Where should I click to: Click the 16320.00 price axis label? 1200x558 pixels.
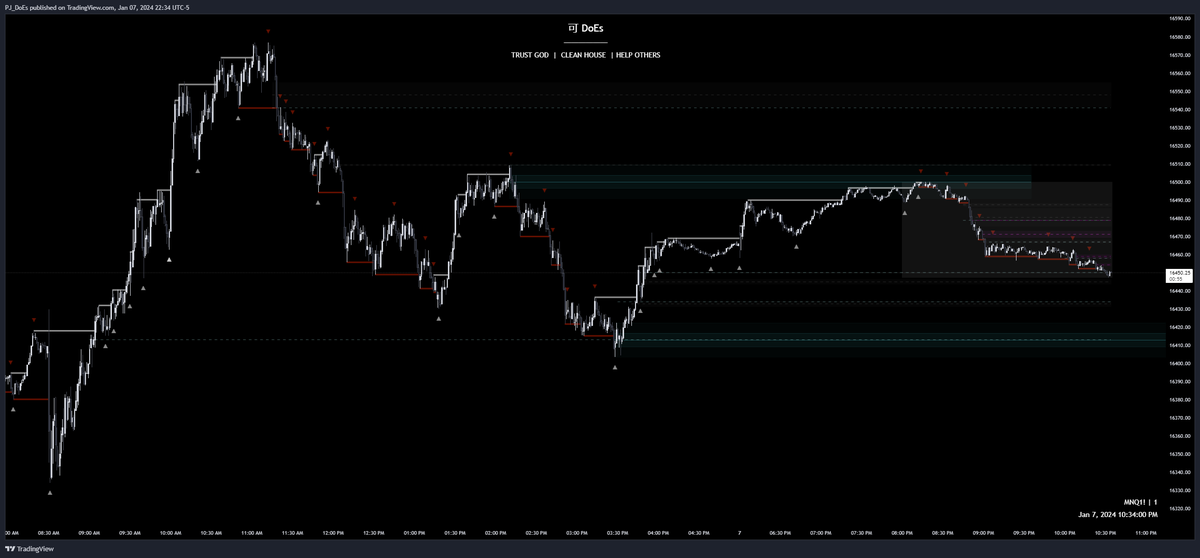pyautogui.click(x=1178, y=508)
